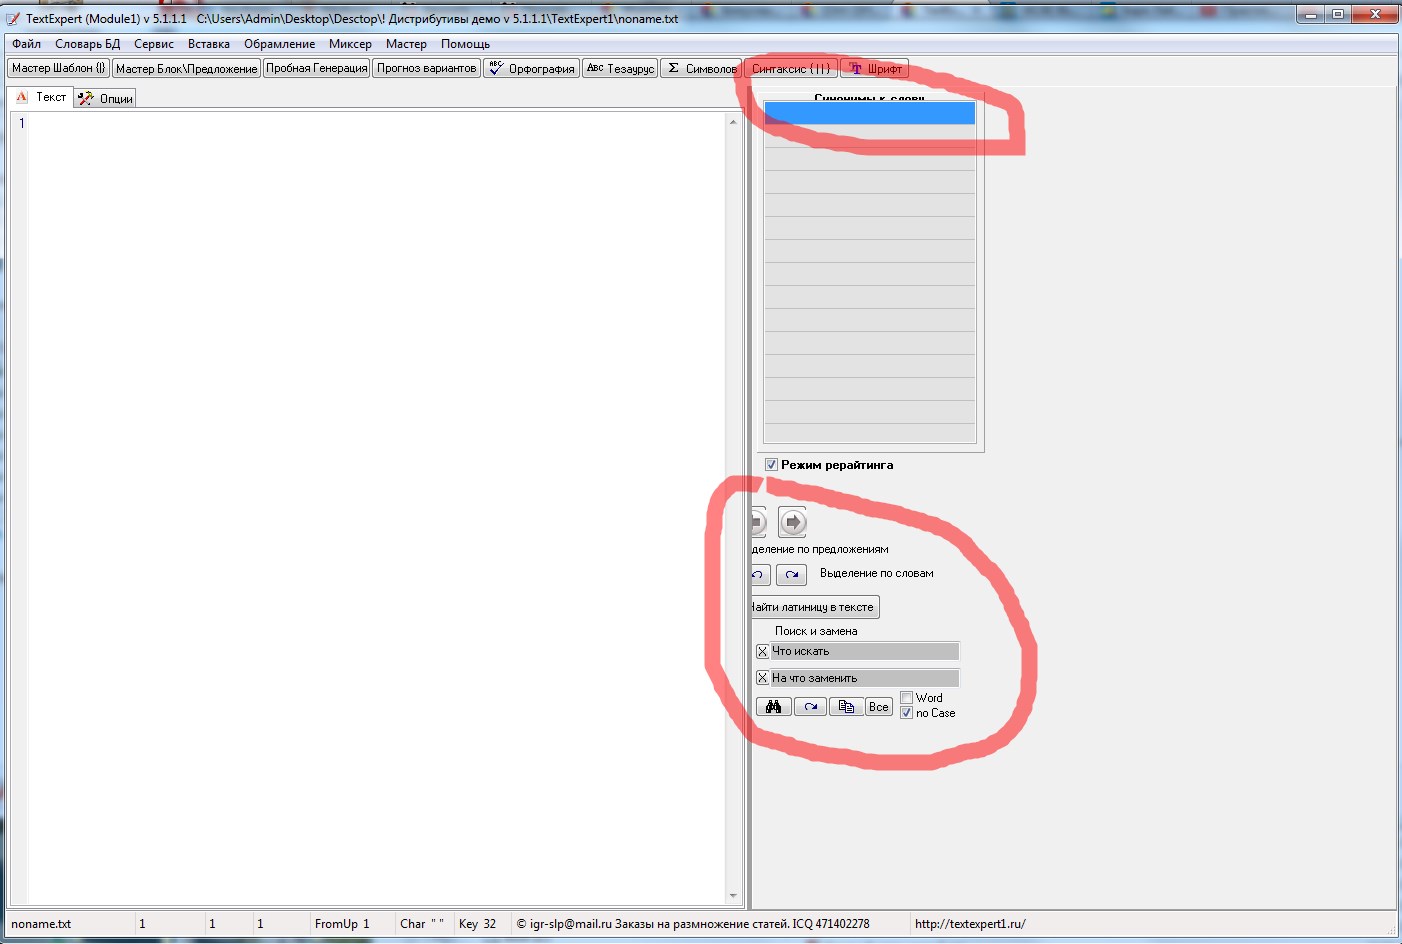
Task: Click the Key 32 status entry
Action: (x=477, y=924)
